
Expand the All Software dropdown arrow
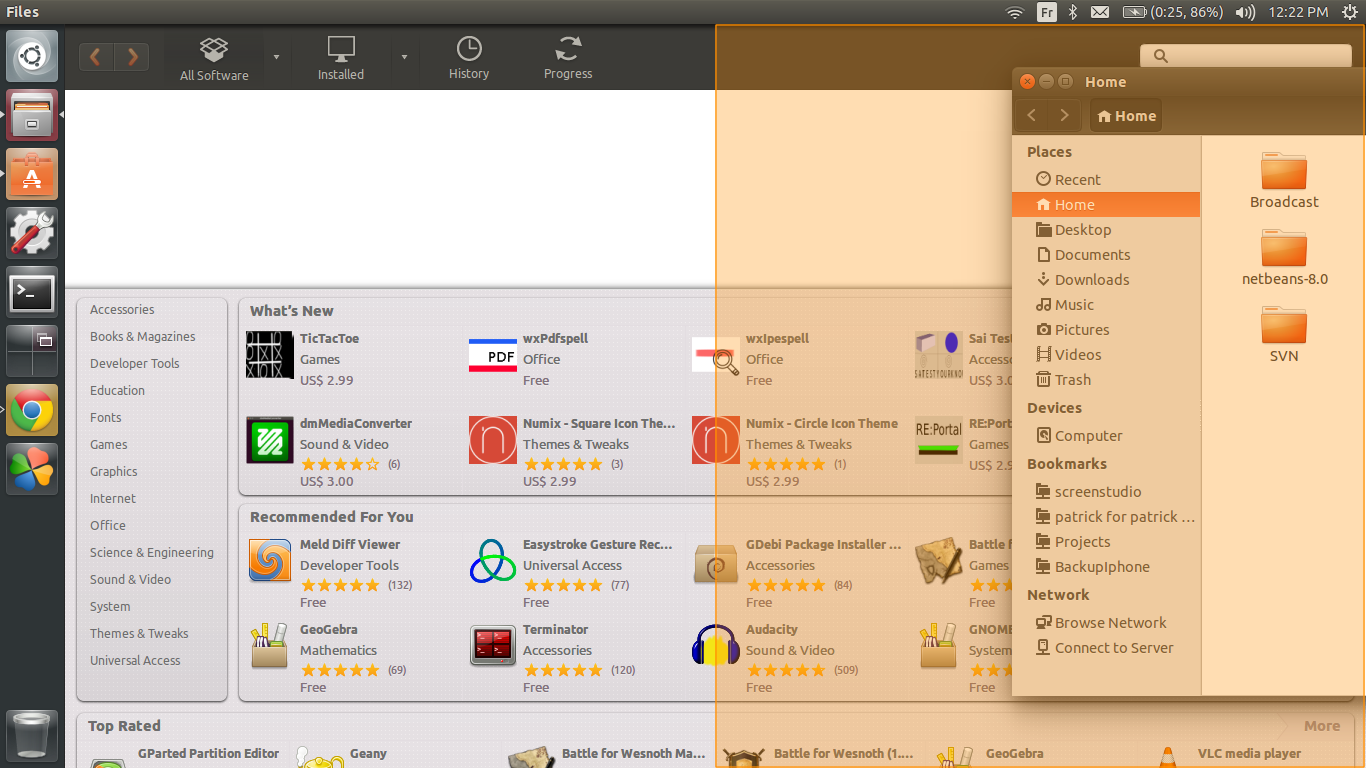[x=276, y=57]
